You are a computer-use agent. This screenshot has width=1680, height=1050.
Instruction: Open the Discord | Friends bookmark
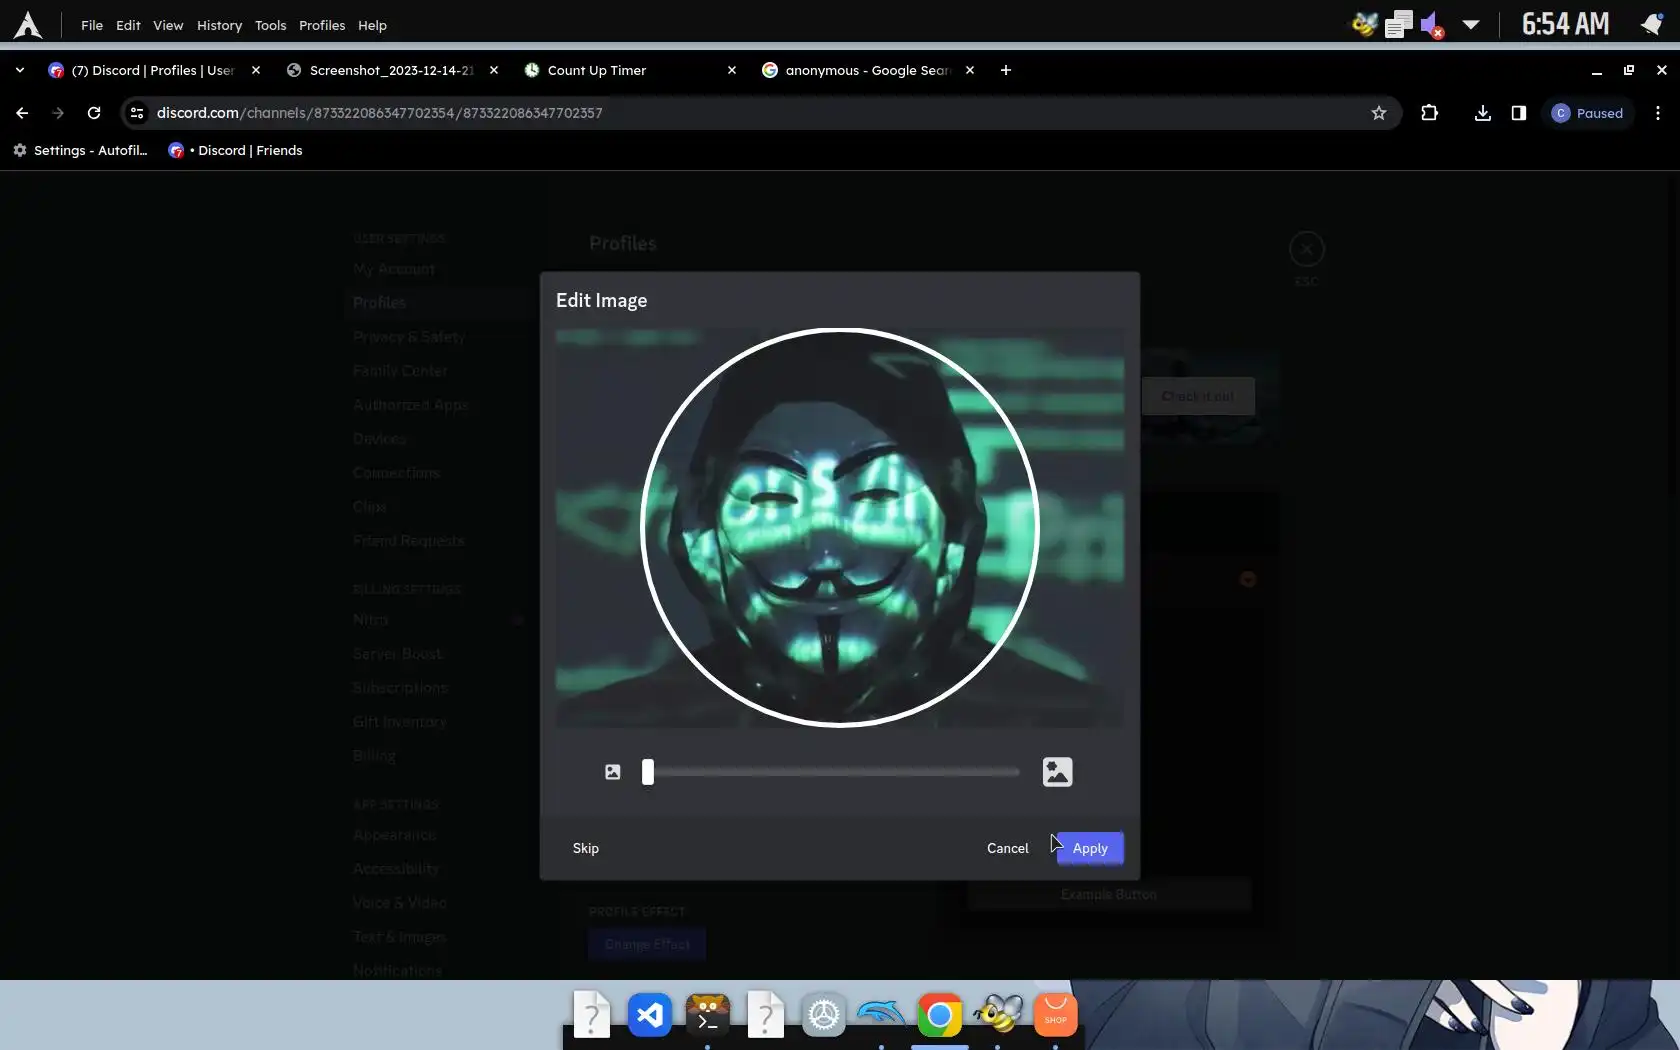(x=236, y=150)
